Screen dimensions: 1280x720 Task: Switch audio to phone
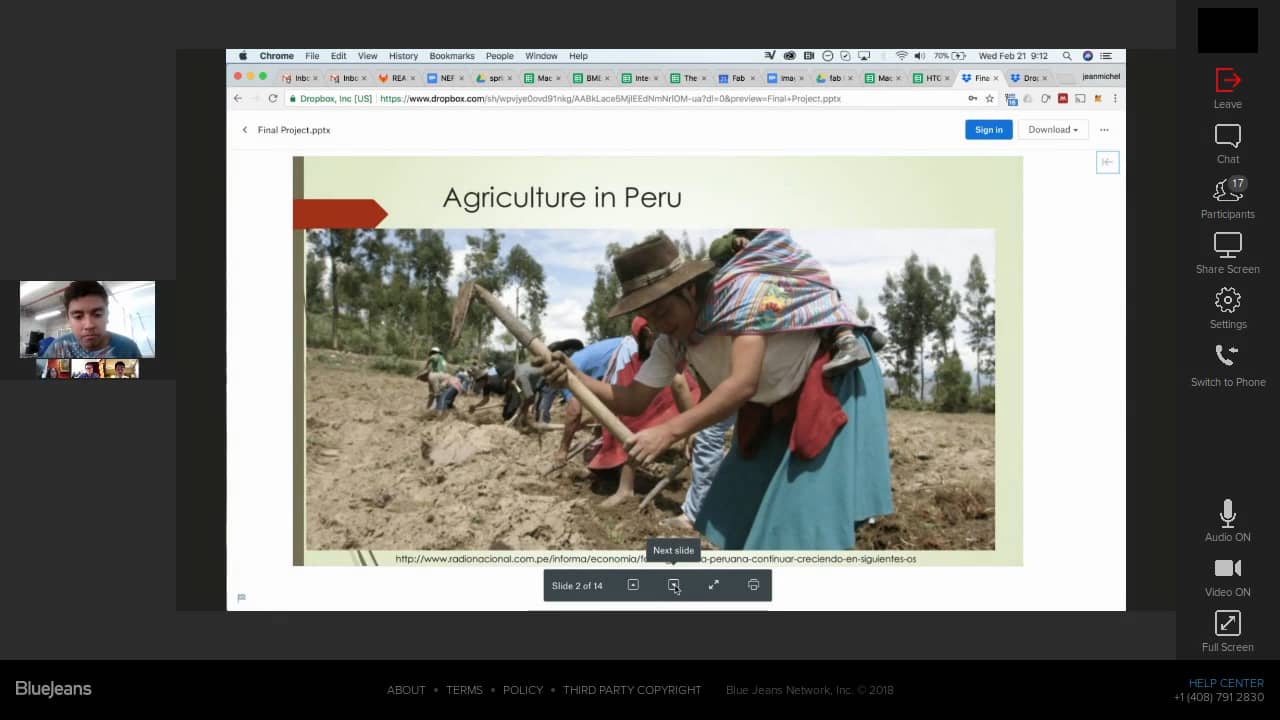[1227, 366]
